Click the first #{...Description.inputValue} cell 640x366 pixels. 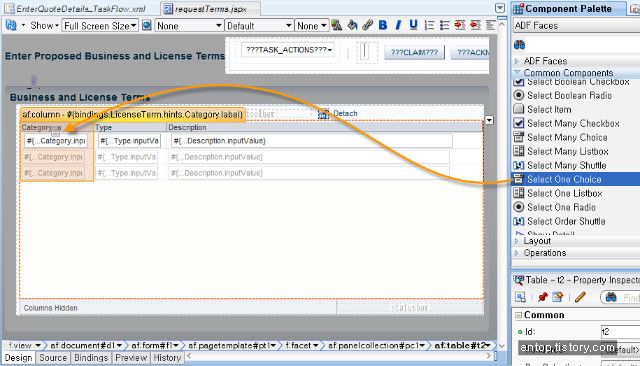(x=312, y=141)
